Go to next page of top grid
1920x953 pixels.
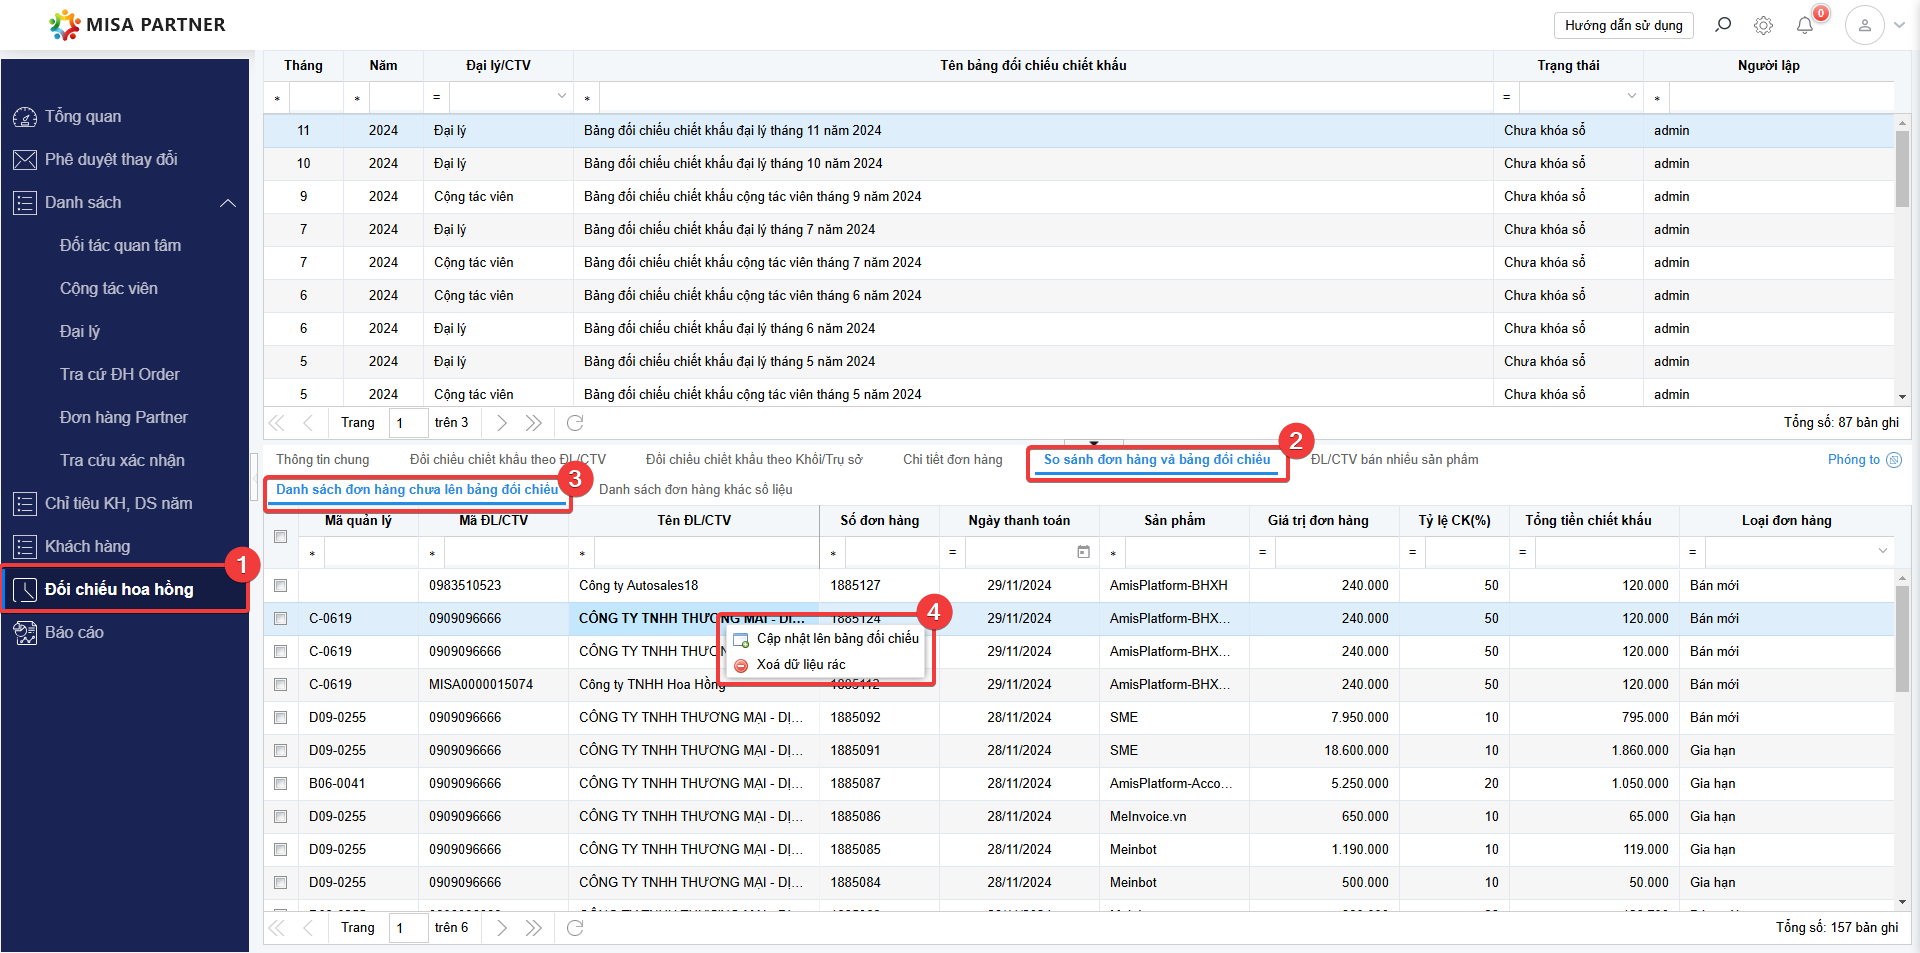pyautogui.click(x=502, y=423)
